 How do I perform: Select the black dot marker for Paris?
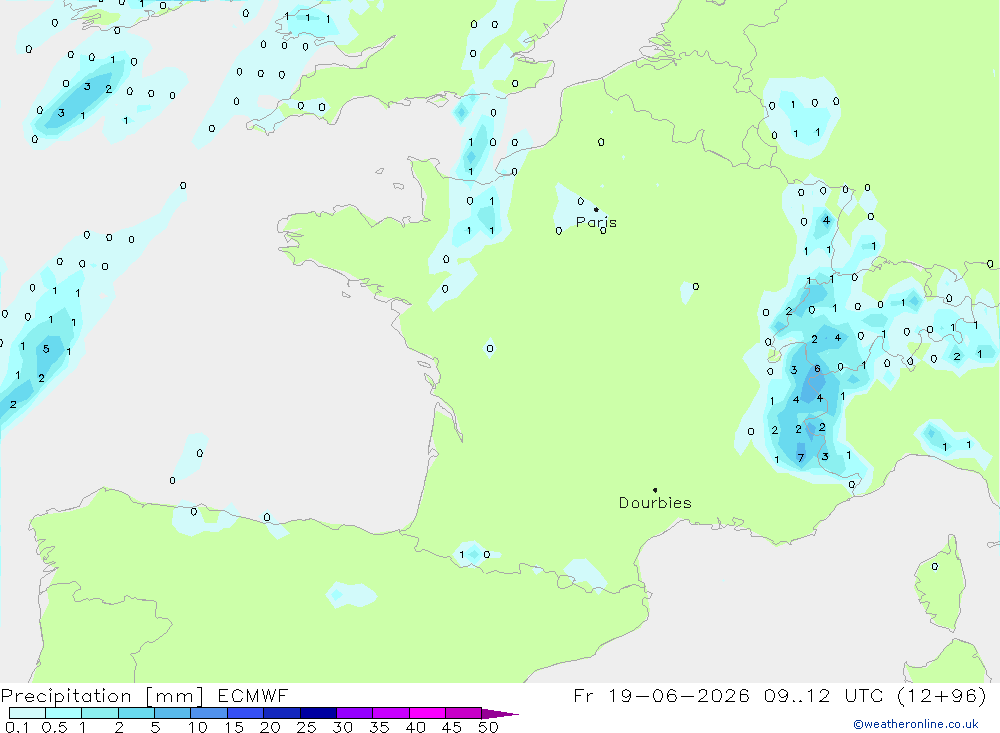coord(596,209)
